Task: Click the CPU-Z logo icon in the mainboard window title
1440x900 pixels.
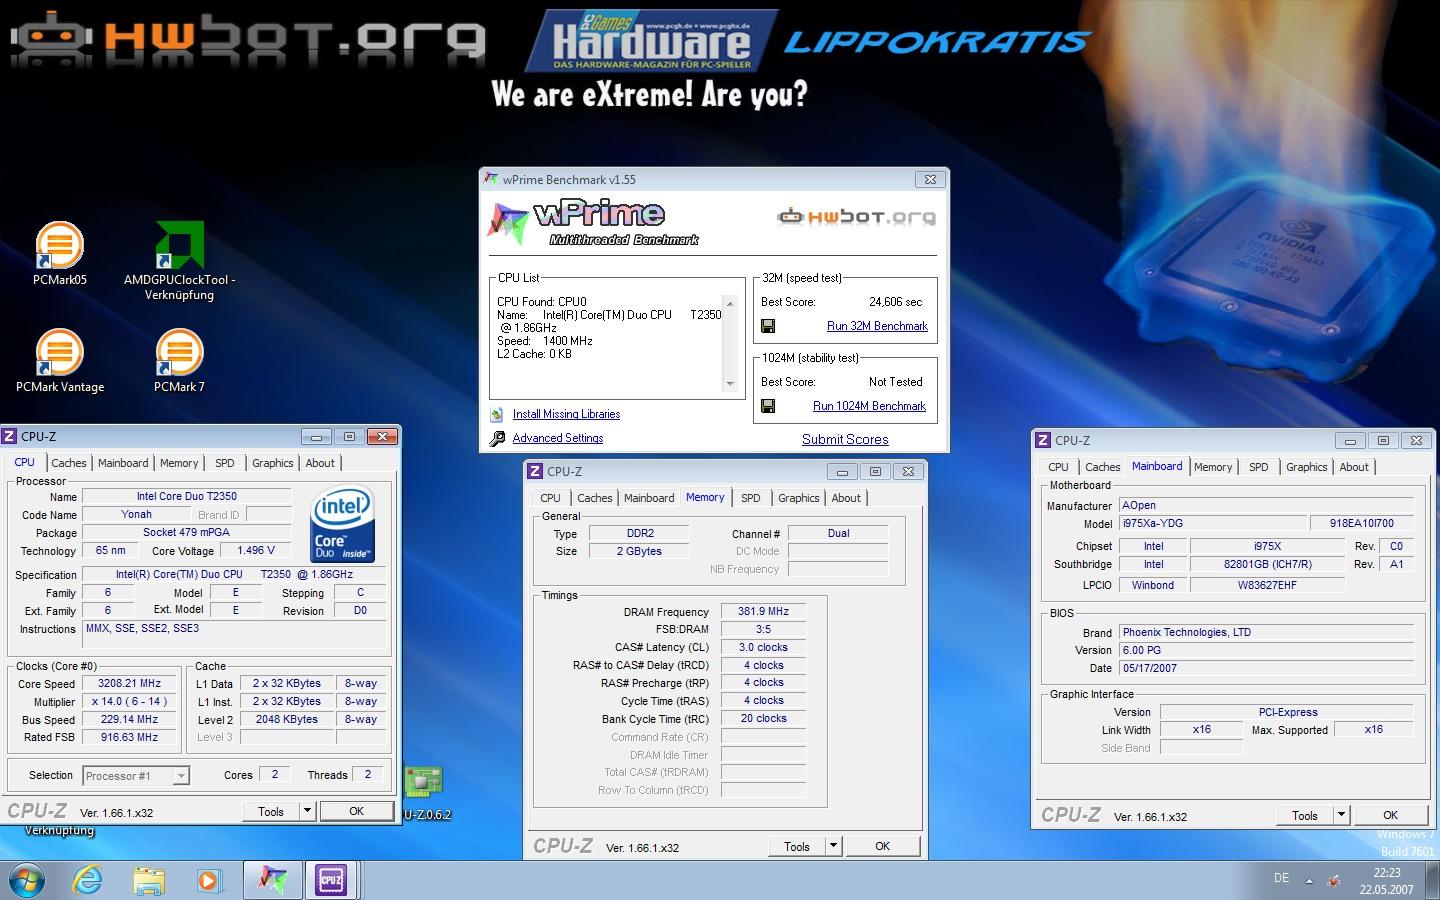Action: pos(1043,440)
